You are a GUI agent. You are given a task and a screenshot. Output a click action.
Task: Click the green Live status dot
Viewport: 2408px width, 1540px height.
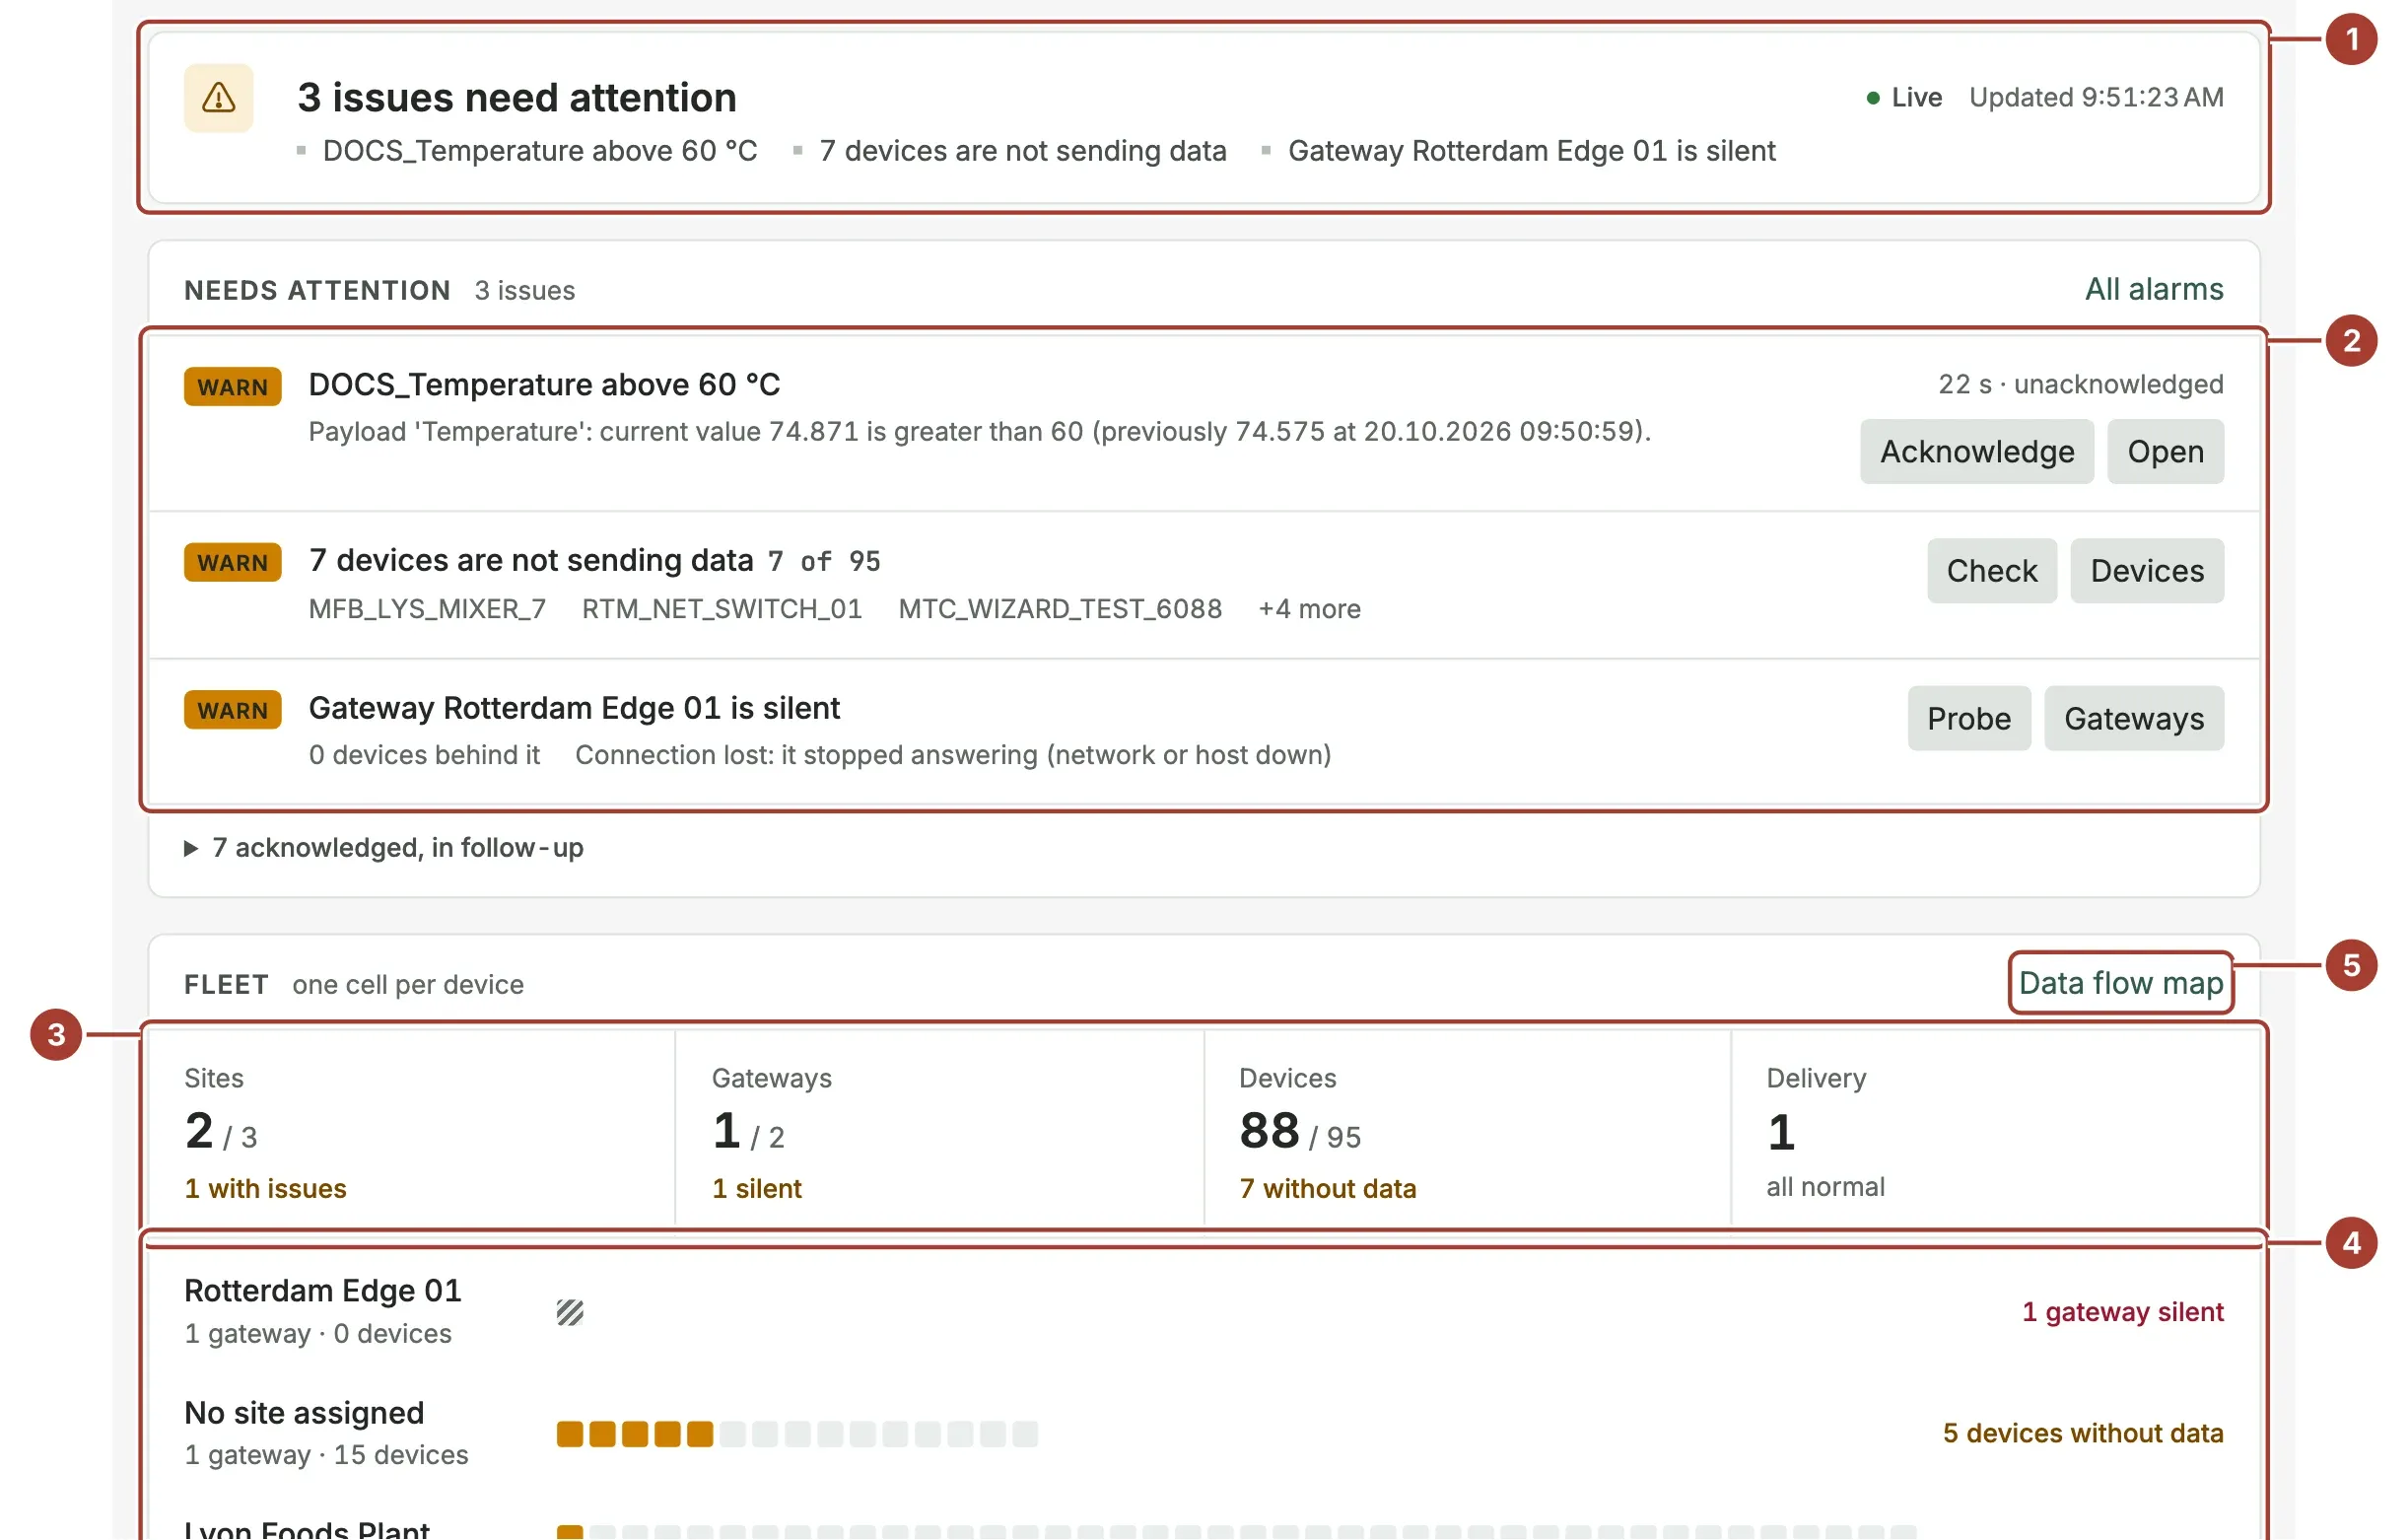point(1872,98)
